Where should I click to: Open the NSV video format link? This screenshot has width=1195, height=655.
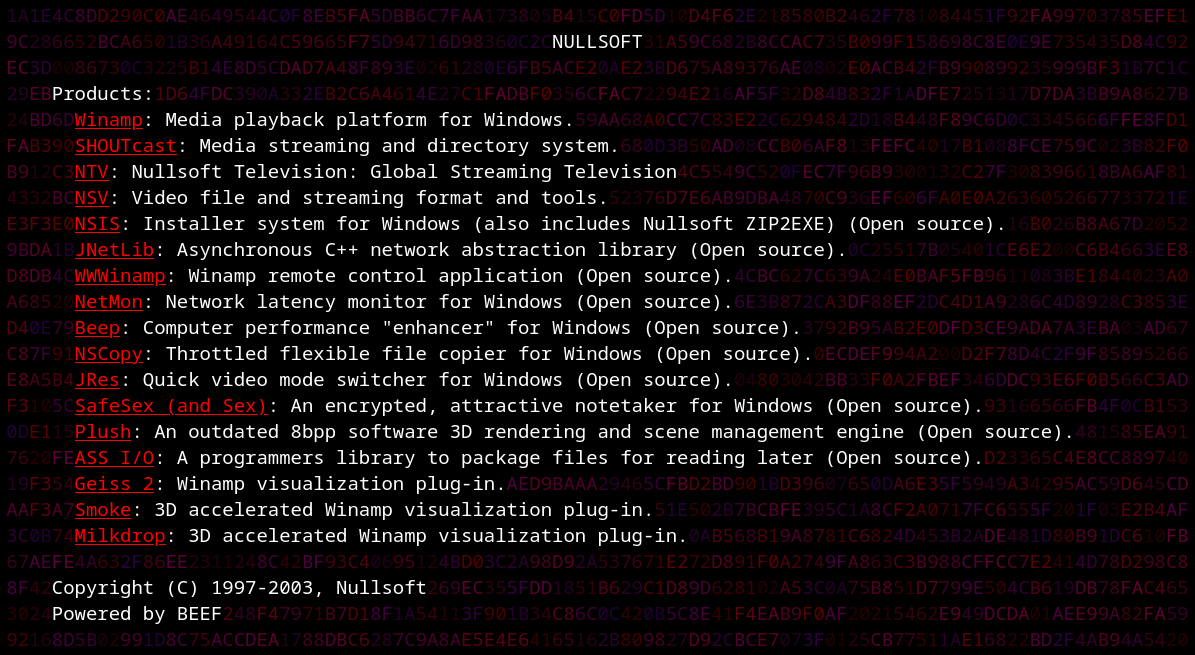coord(91,198)
